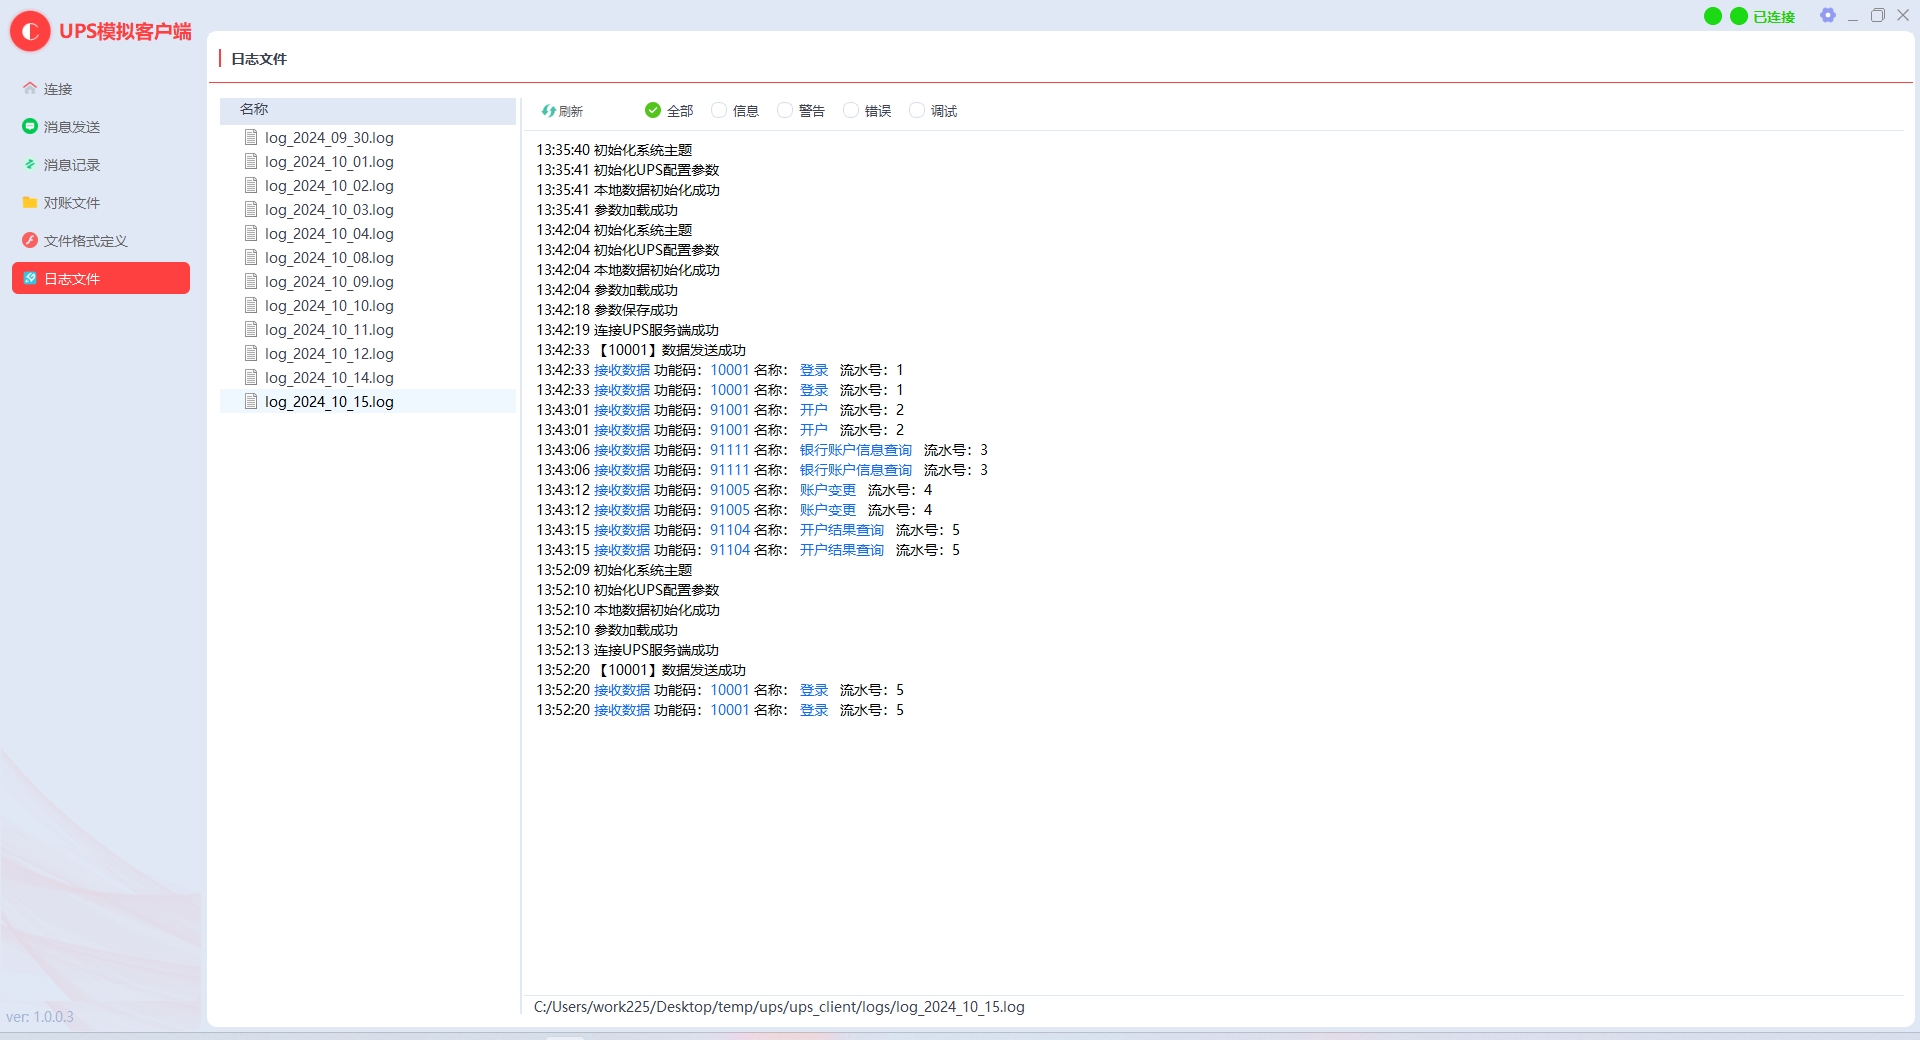The image size is (1920, 1040).
Task: Select the 全部 log filter radio
Action: point(669,111)
